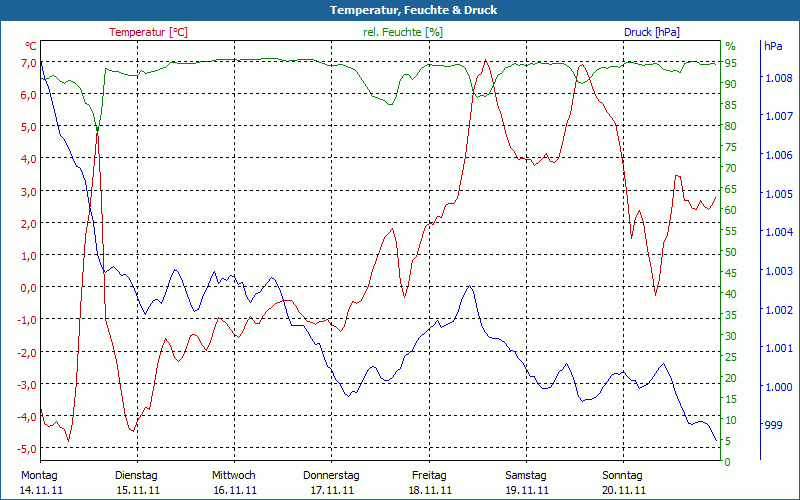Click the '0,0' temperature axis value
Image resolution: width=800 pixels, height=500 pixels.
tap(28, 288)
